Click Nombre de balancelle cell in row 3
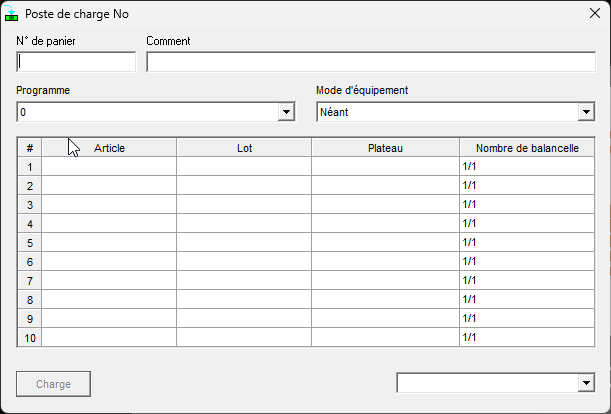This screenshot has height=414, width=611. [527, 205]
